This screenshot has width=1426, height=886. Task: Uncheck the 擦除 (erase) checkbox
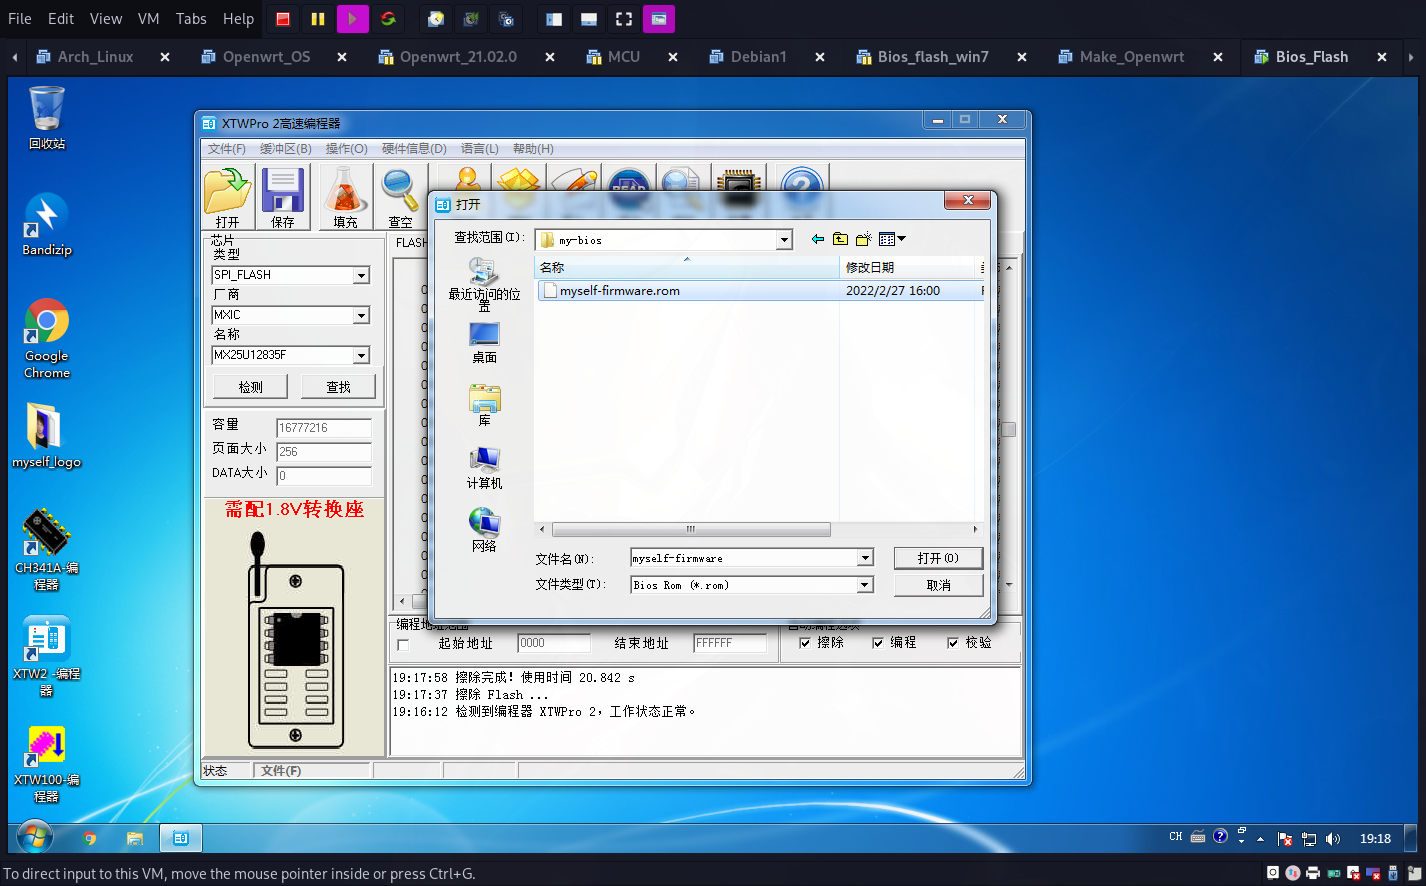[805, 643]
